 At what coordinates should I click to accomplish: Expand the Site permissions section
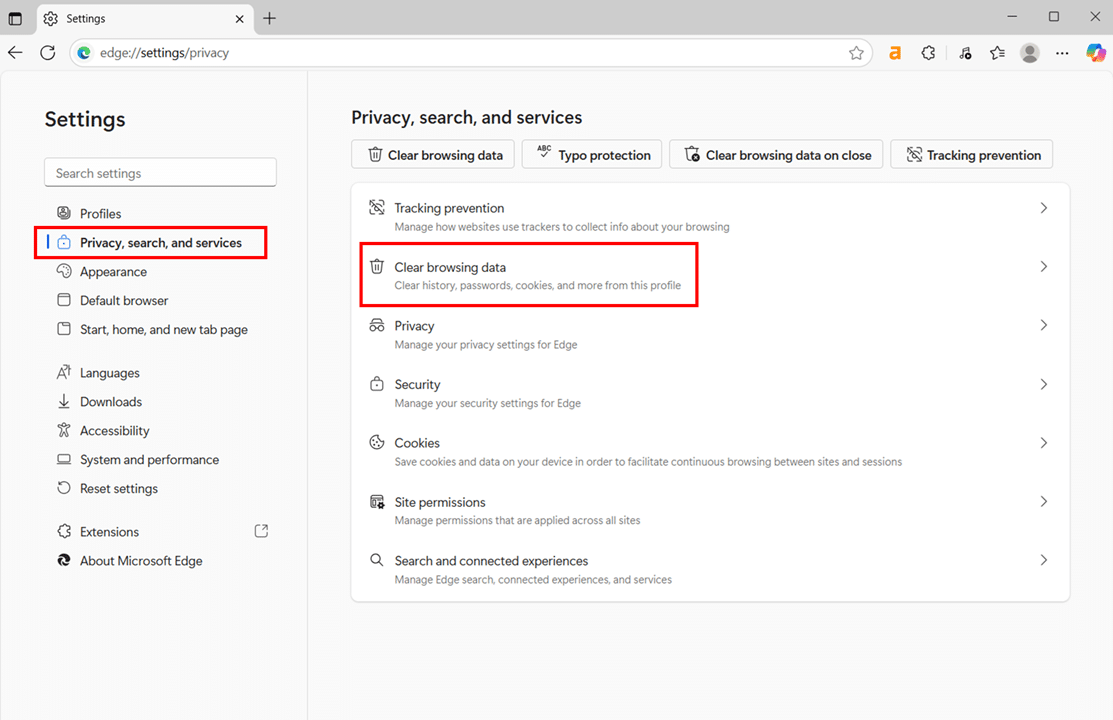(710, 501)
